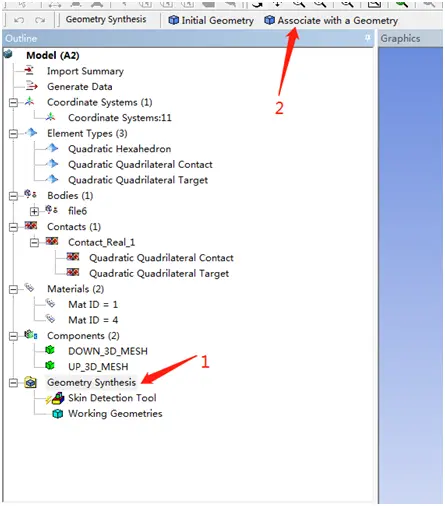
Task: Collapse the Coordinate Systems (1) node
Action: point(13,102)
